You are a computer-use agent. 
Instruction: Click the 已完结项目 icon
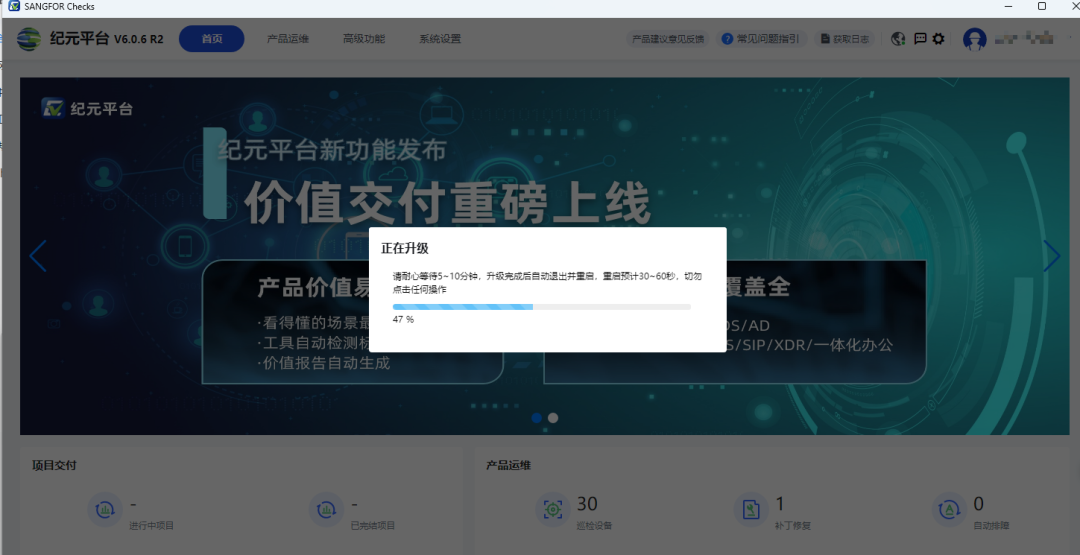click(x=326, y=510)
